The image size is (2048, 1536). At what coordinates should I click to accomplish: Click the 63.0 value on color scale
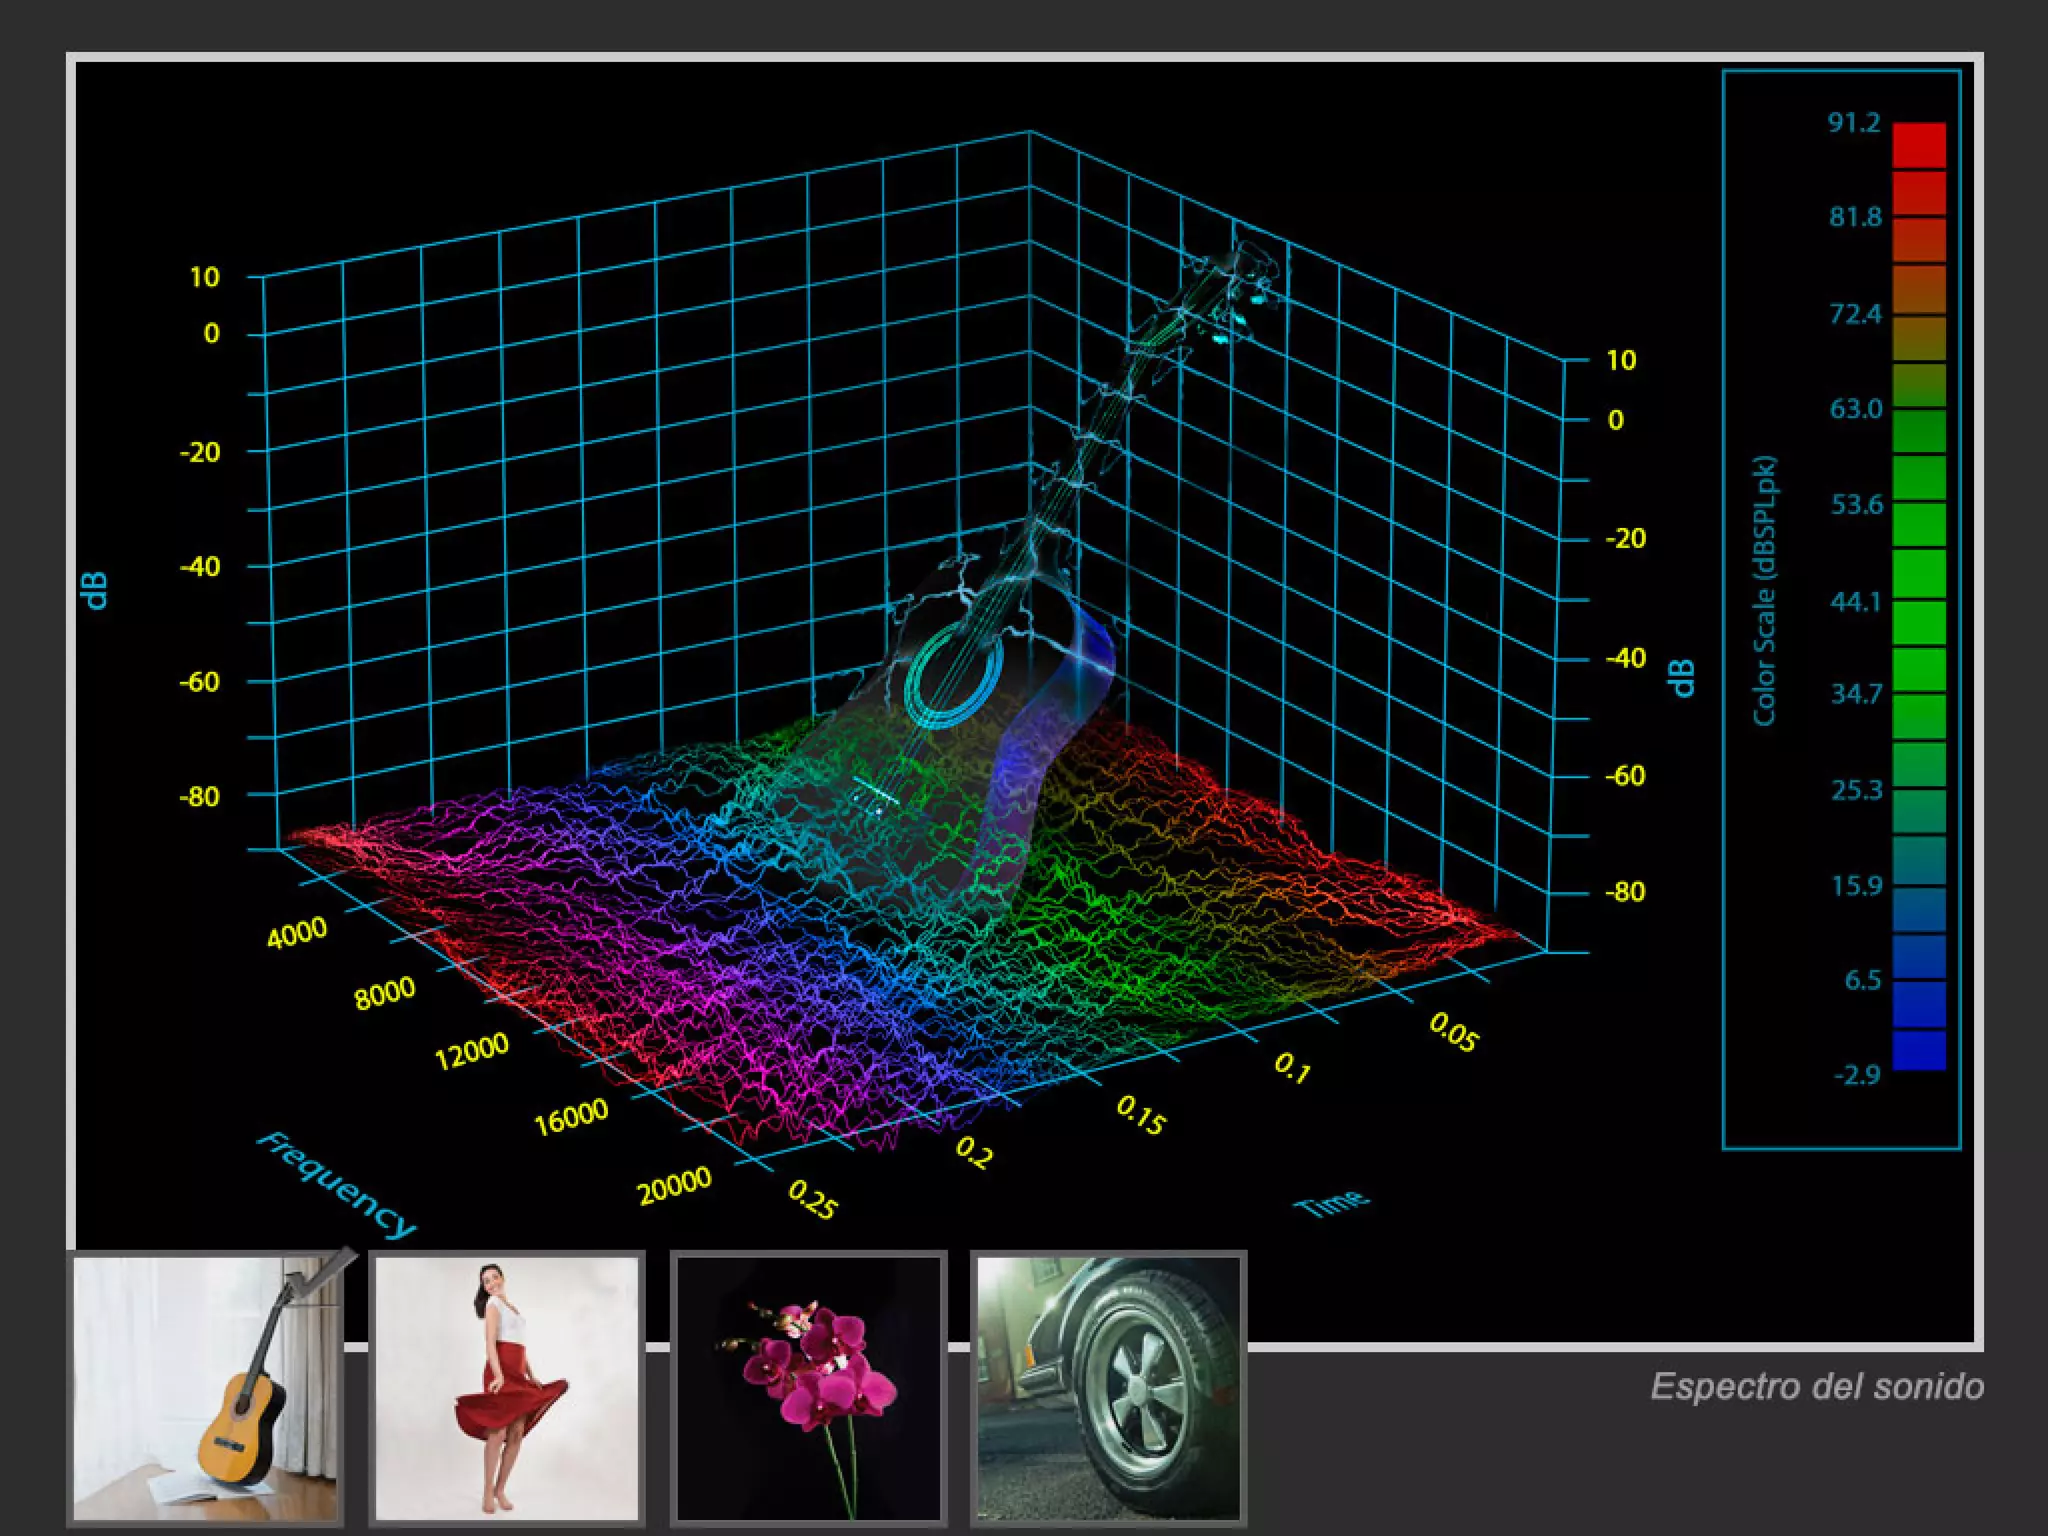[1856, 409]
